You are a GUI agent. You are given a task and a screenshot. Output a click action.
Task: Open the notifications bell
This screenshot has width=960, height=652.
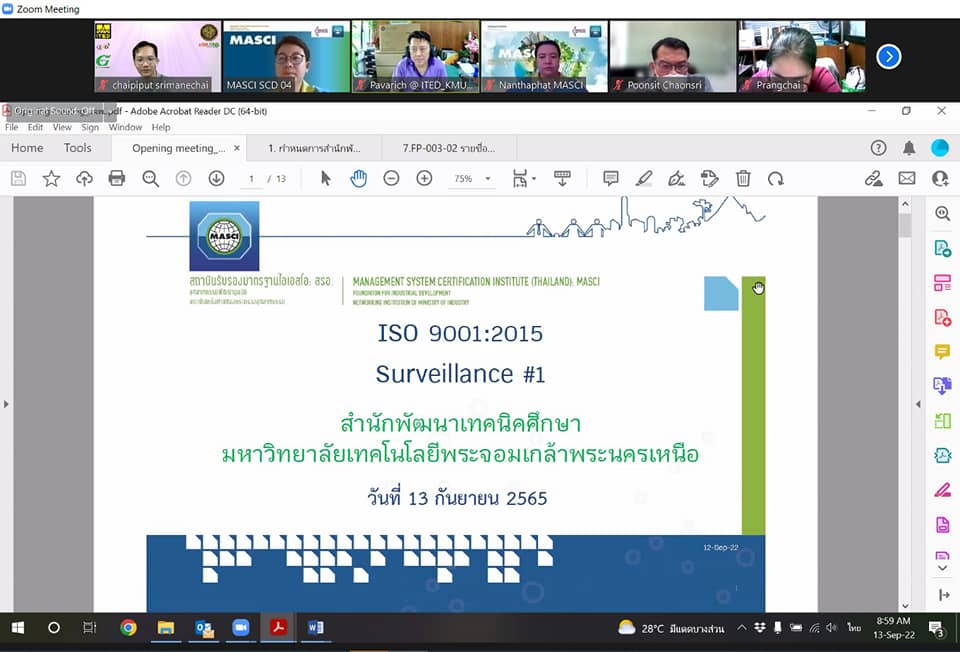(909, 148)
